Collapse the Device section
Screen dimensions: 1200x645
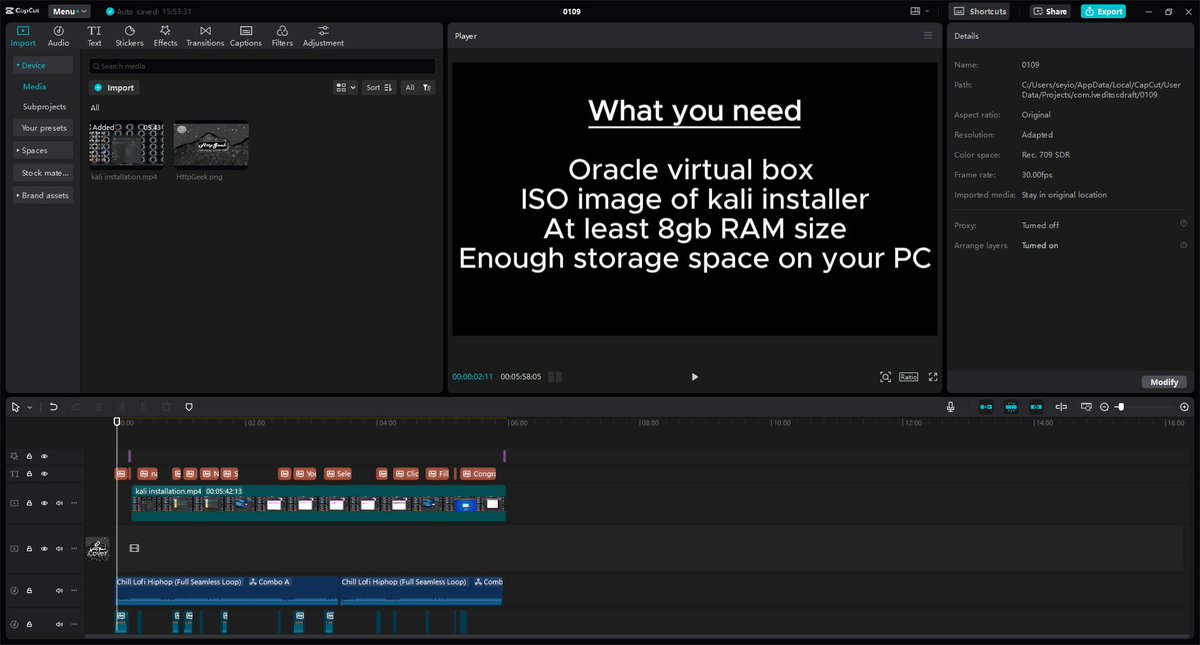tap(43, 65)
